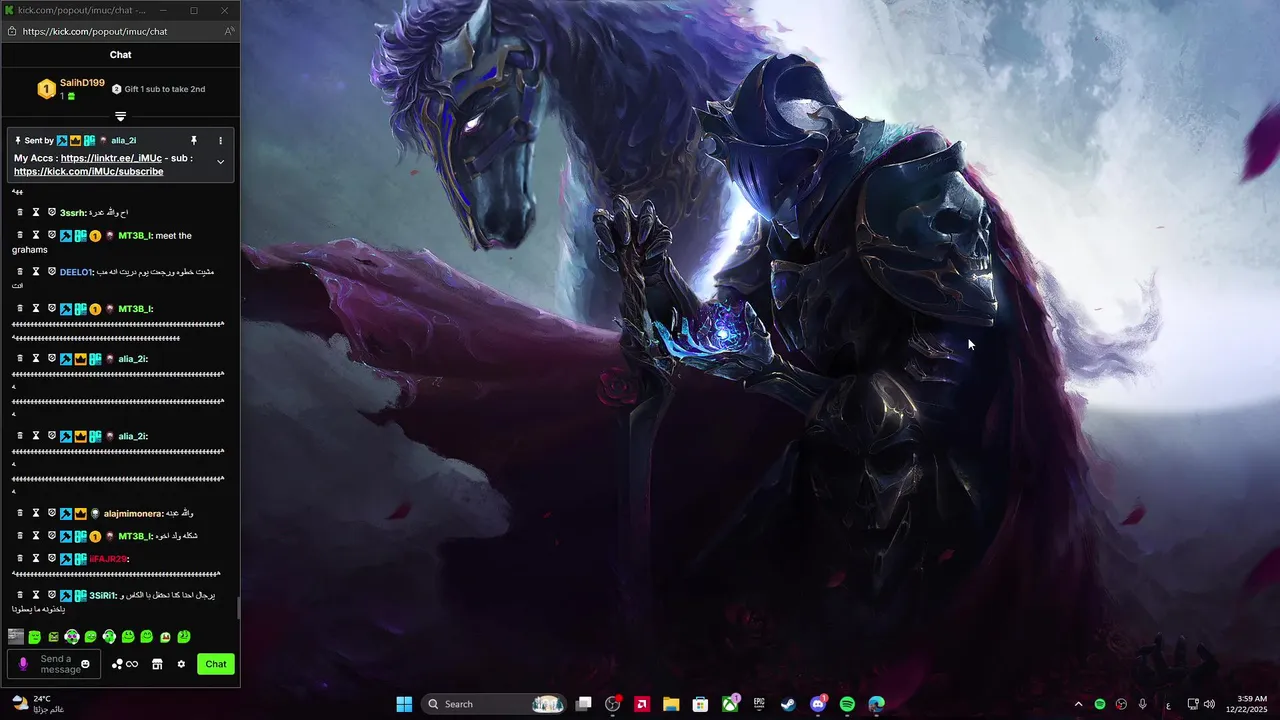This screenshot has height=720, width=1280.
Task: Click the taskbar Search box
Action: coord(495,704)
